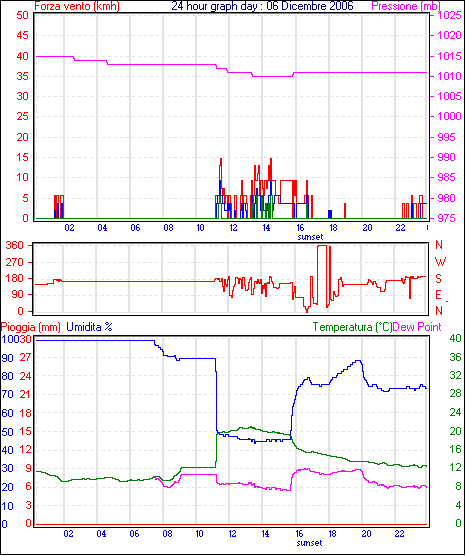The height and width of the screenshot is (556, 466).
Task: Select the '24 hour graph day' title text
Action: pyautogui.click(x=214, y=6)
